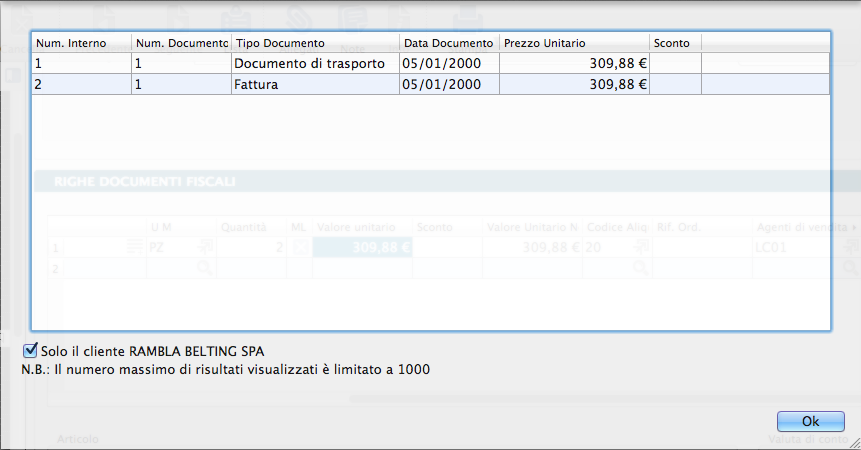Click the date cell in Fattura row

(x=449, y=85)
